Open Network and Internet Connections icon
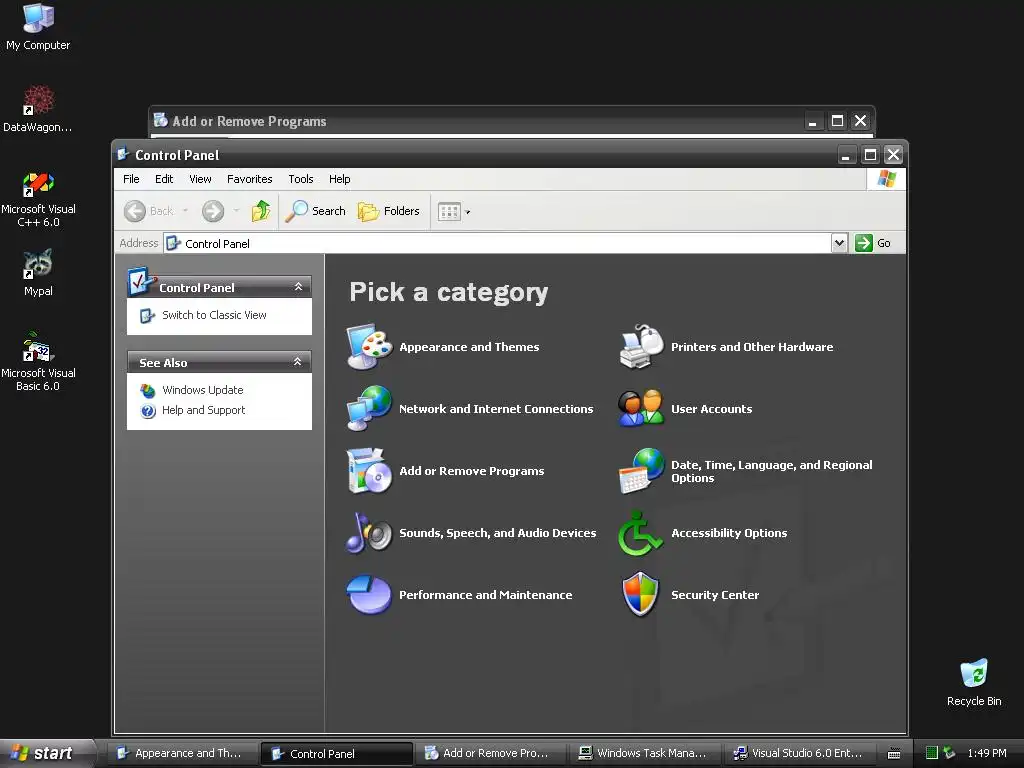Screen dimensions: 1024x768 pyautogui.click(x=369, y=408)
